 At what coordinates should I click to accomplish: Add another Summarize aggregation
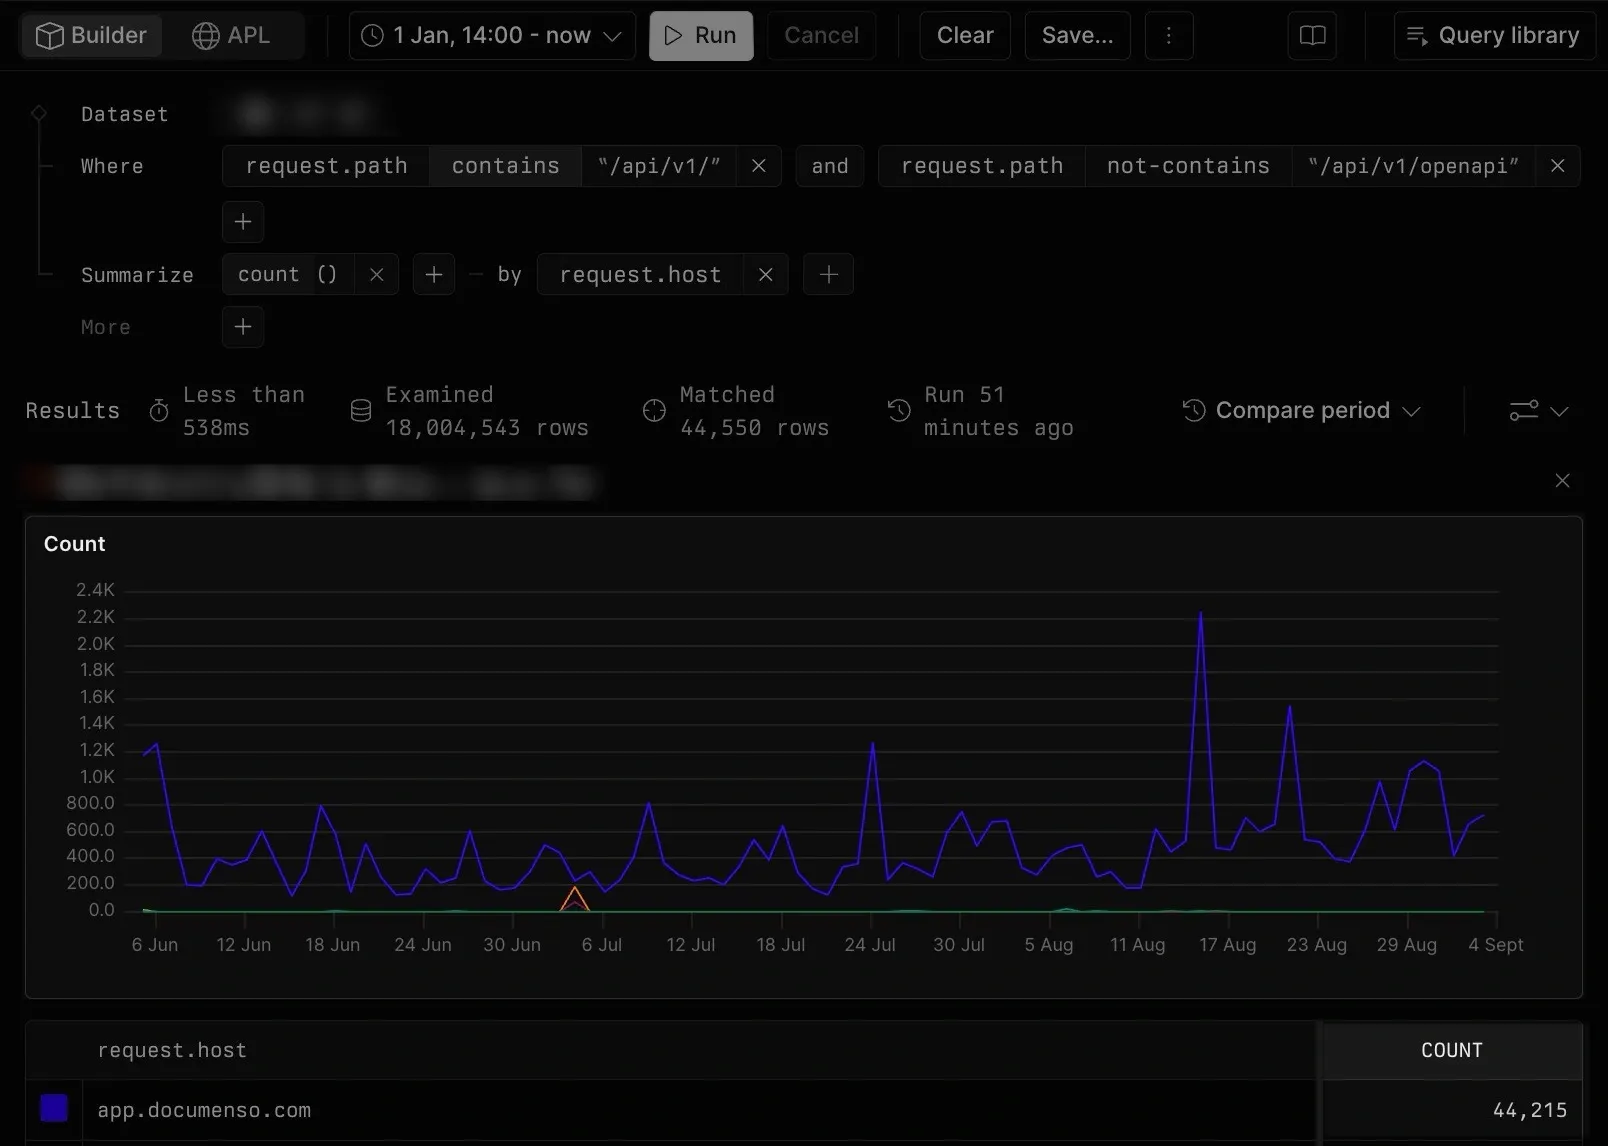tap(434, 274)
